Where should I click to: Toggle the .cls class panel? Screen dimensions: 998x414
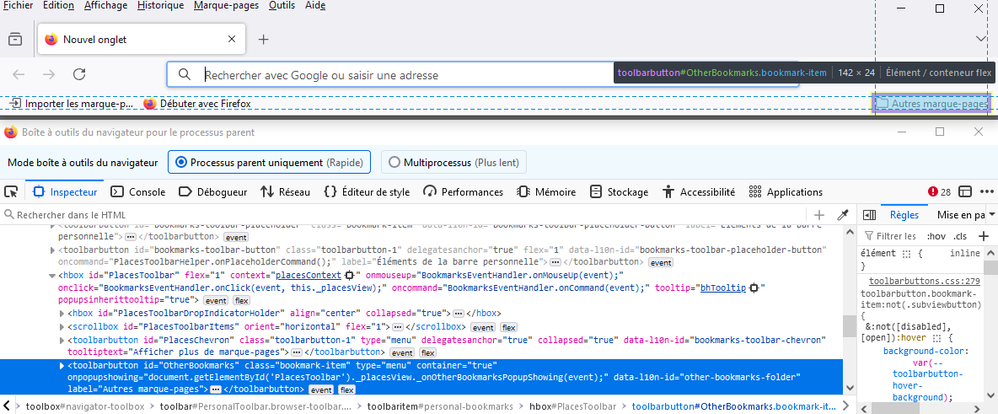pyautogui.click(x=960, y=236)
